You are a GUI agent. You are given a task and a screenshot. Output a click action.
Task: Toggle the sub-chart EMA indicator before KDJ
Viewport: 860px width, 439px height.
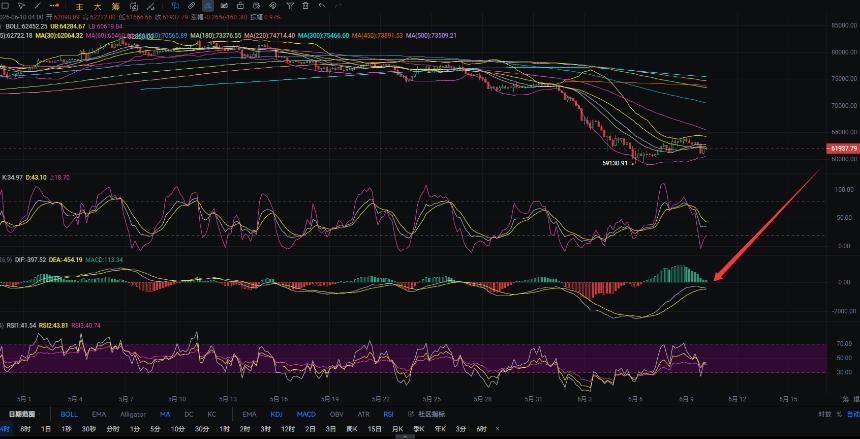click(x=250, y=414)
